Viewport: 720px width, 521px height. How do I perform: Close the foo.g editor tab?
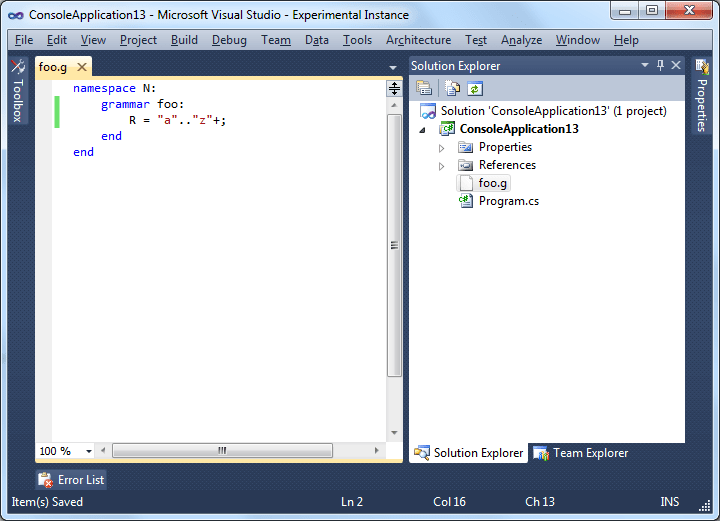(x=82, y=67)
